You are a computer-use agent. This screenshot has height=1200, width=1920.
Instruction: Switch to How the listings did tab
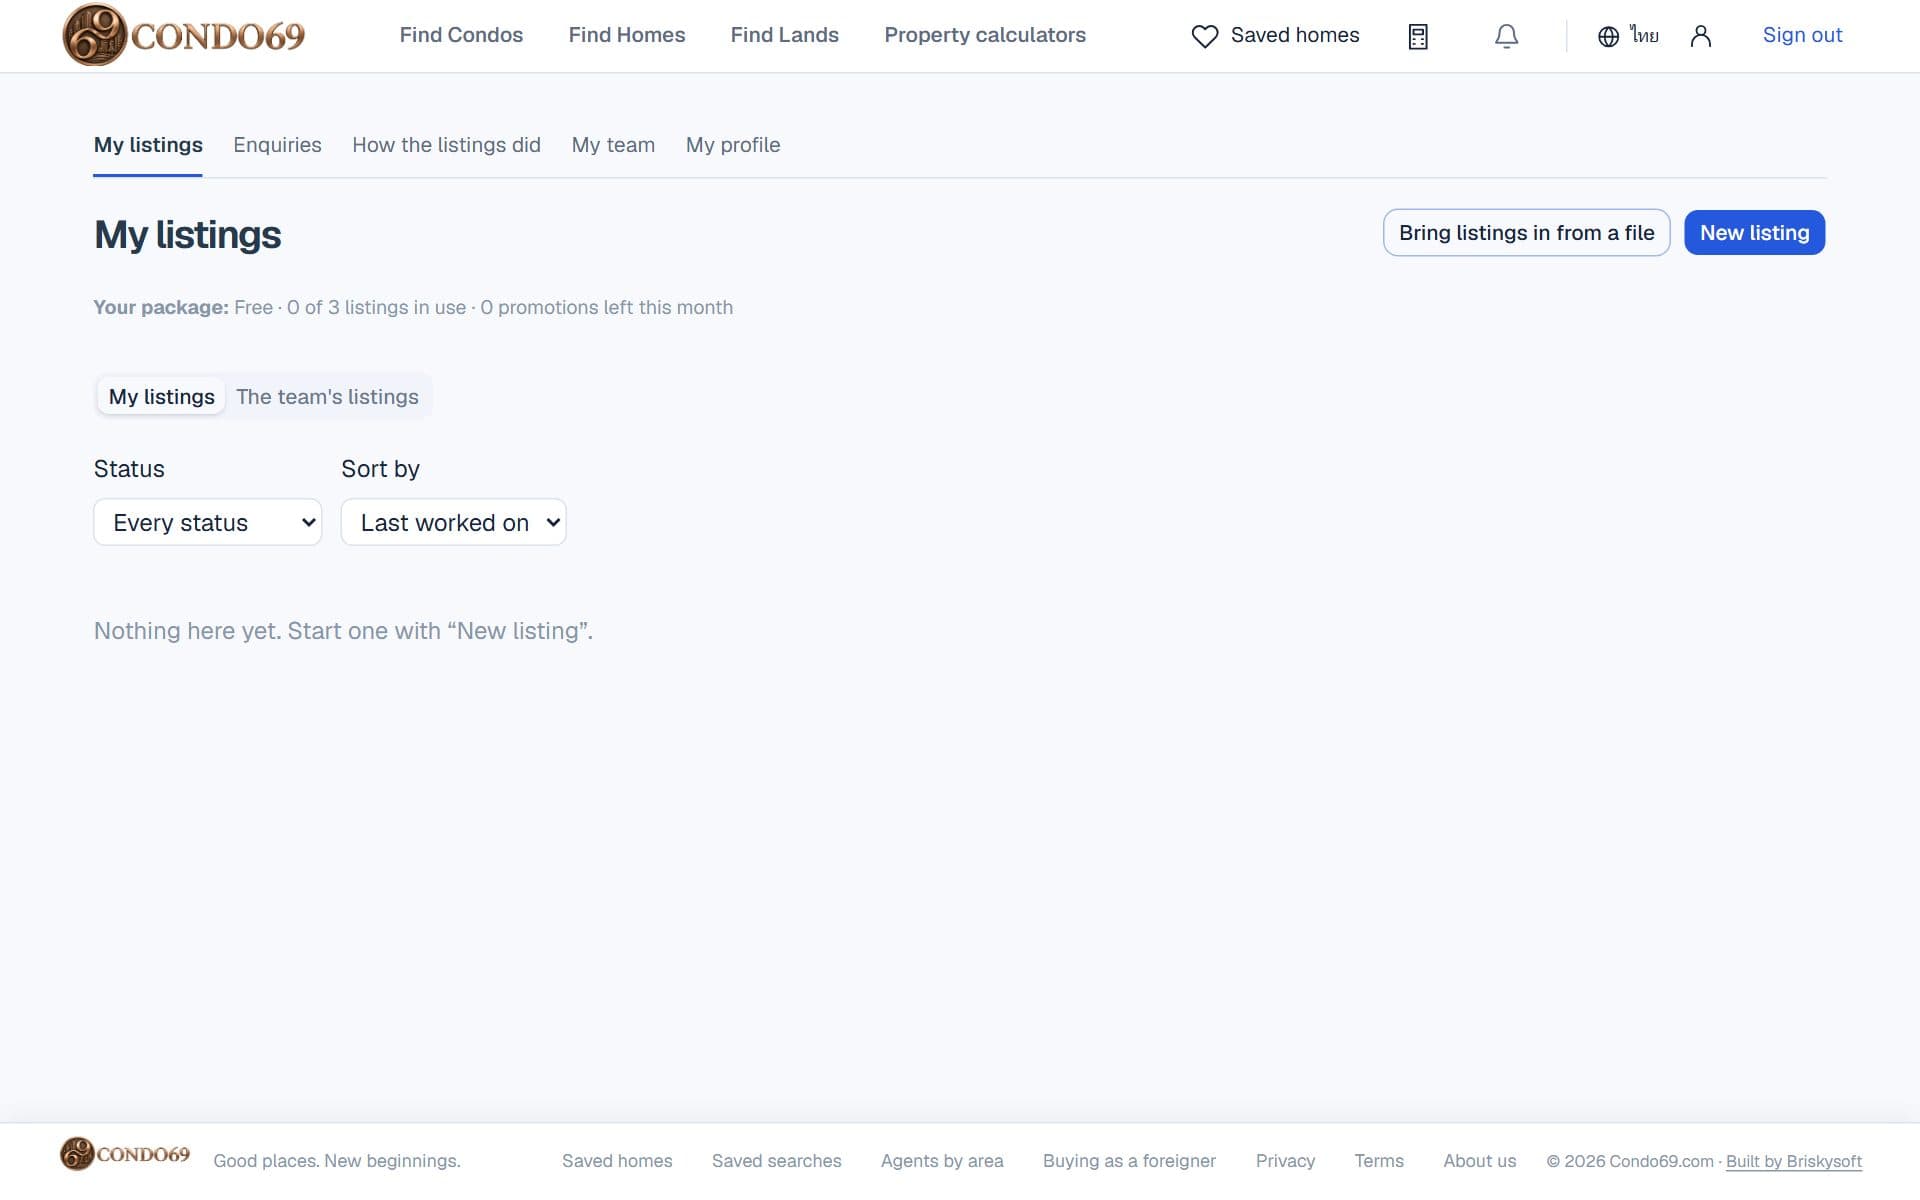point(446,145)
